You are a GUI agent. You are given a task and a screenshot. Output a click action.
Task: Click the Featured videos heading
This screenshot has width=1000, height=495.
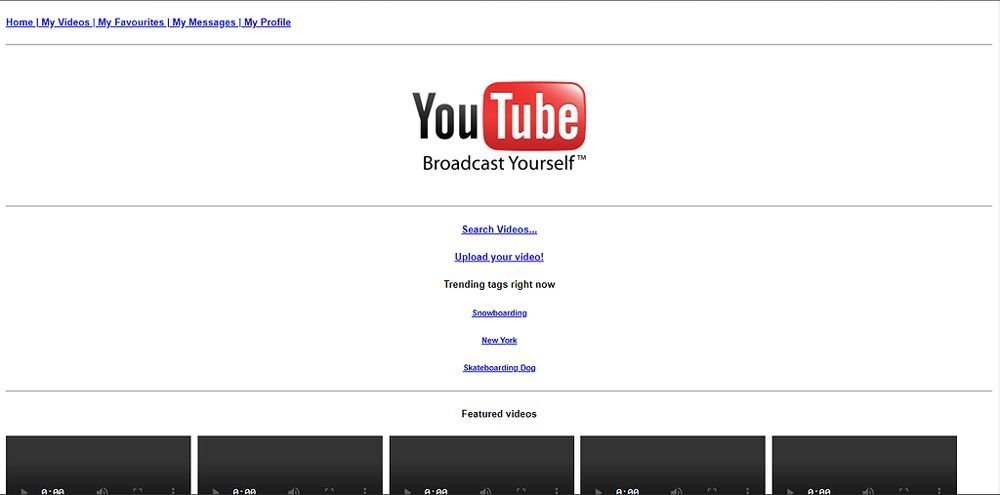[x=499, y=414]
